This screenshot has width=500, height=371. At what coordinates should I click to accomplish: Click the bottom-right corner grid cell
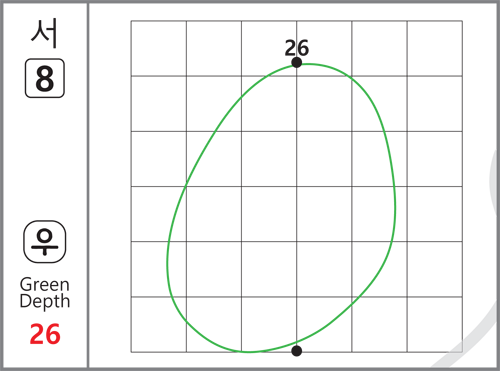[x=435, y=324]
